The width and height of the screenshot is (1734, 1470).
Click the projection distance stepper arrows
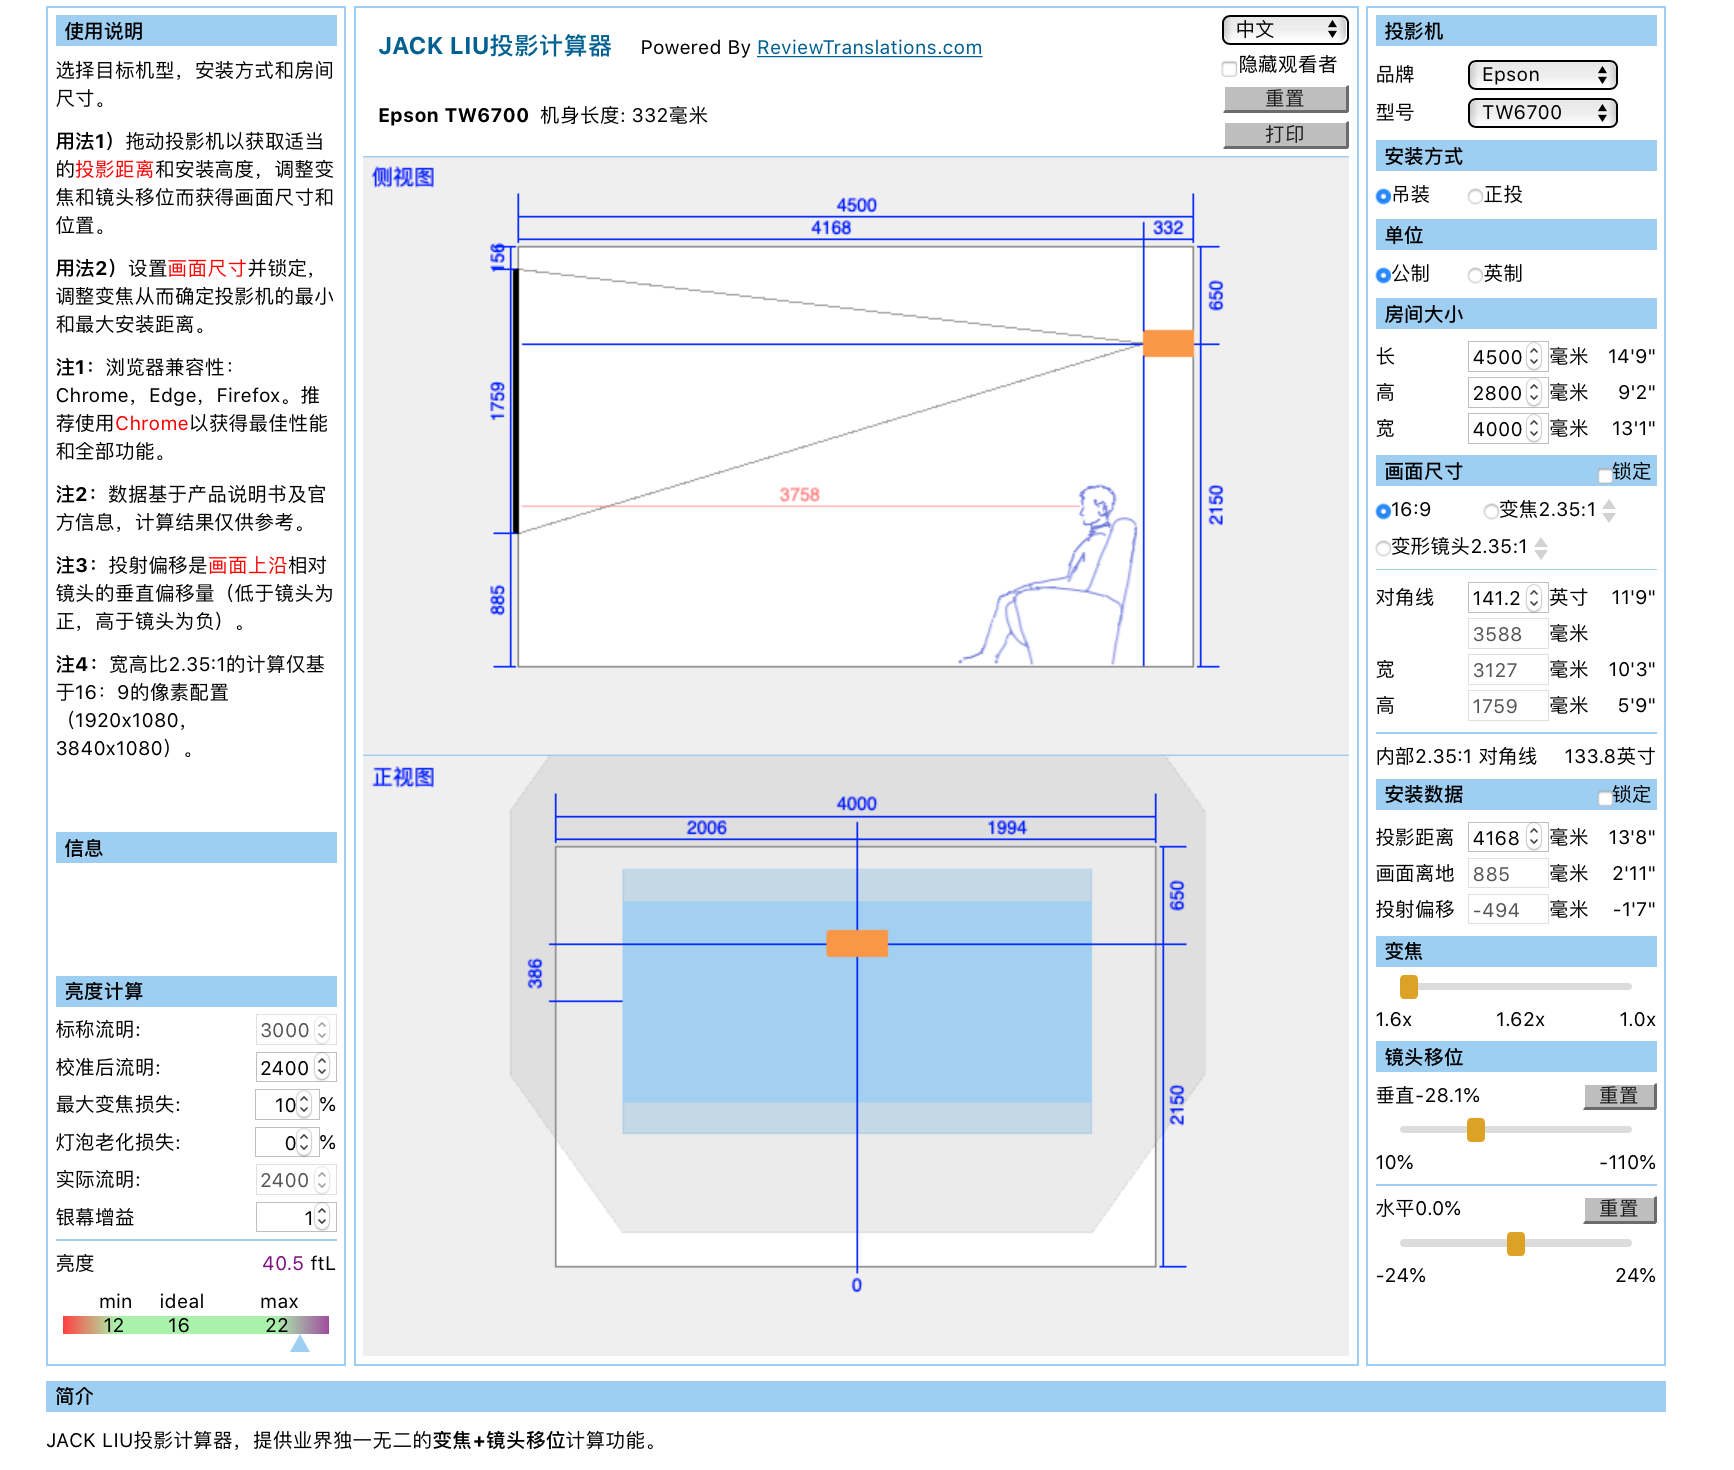click(x=1534, y=838)
